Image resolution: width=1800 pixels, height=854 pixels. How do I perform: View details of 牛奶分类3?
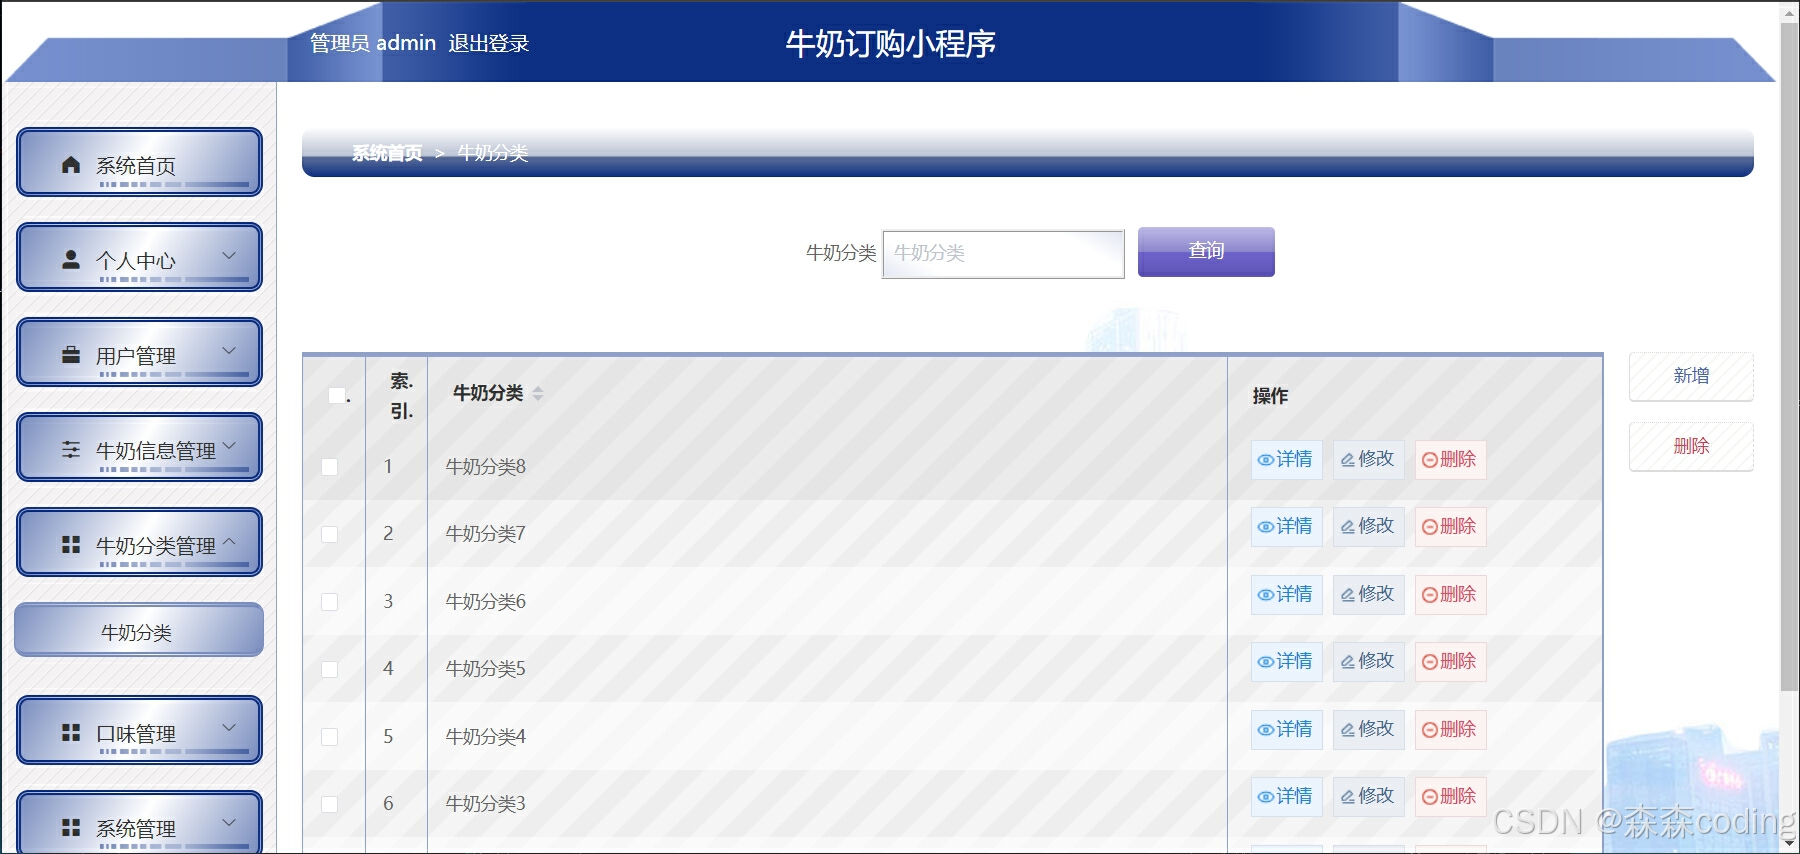tap(1286, 796)
